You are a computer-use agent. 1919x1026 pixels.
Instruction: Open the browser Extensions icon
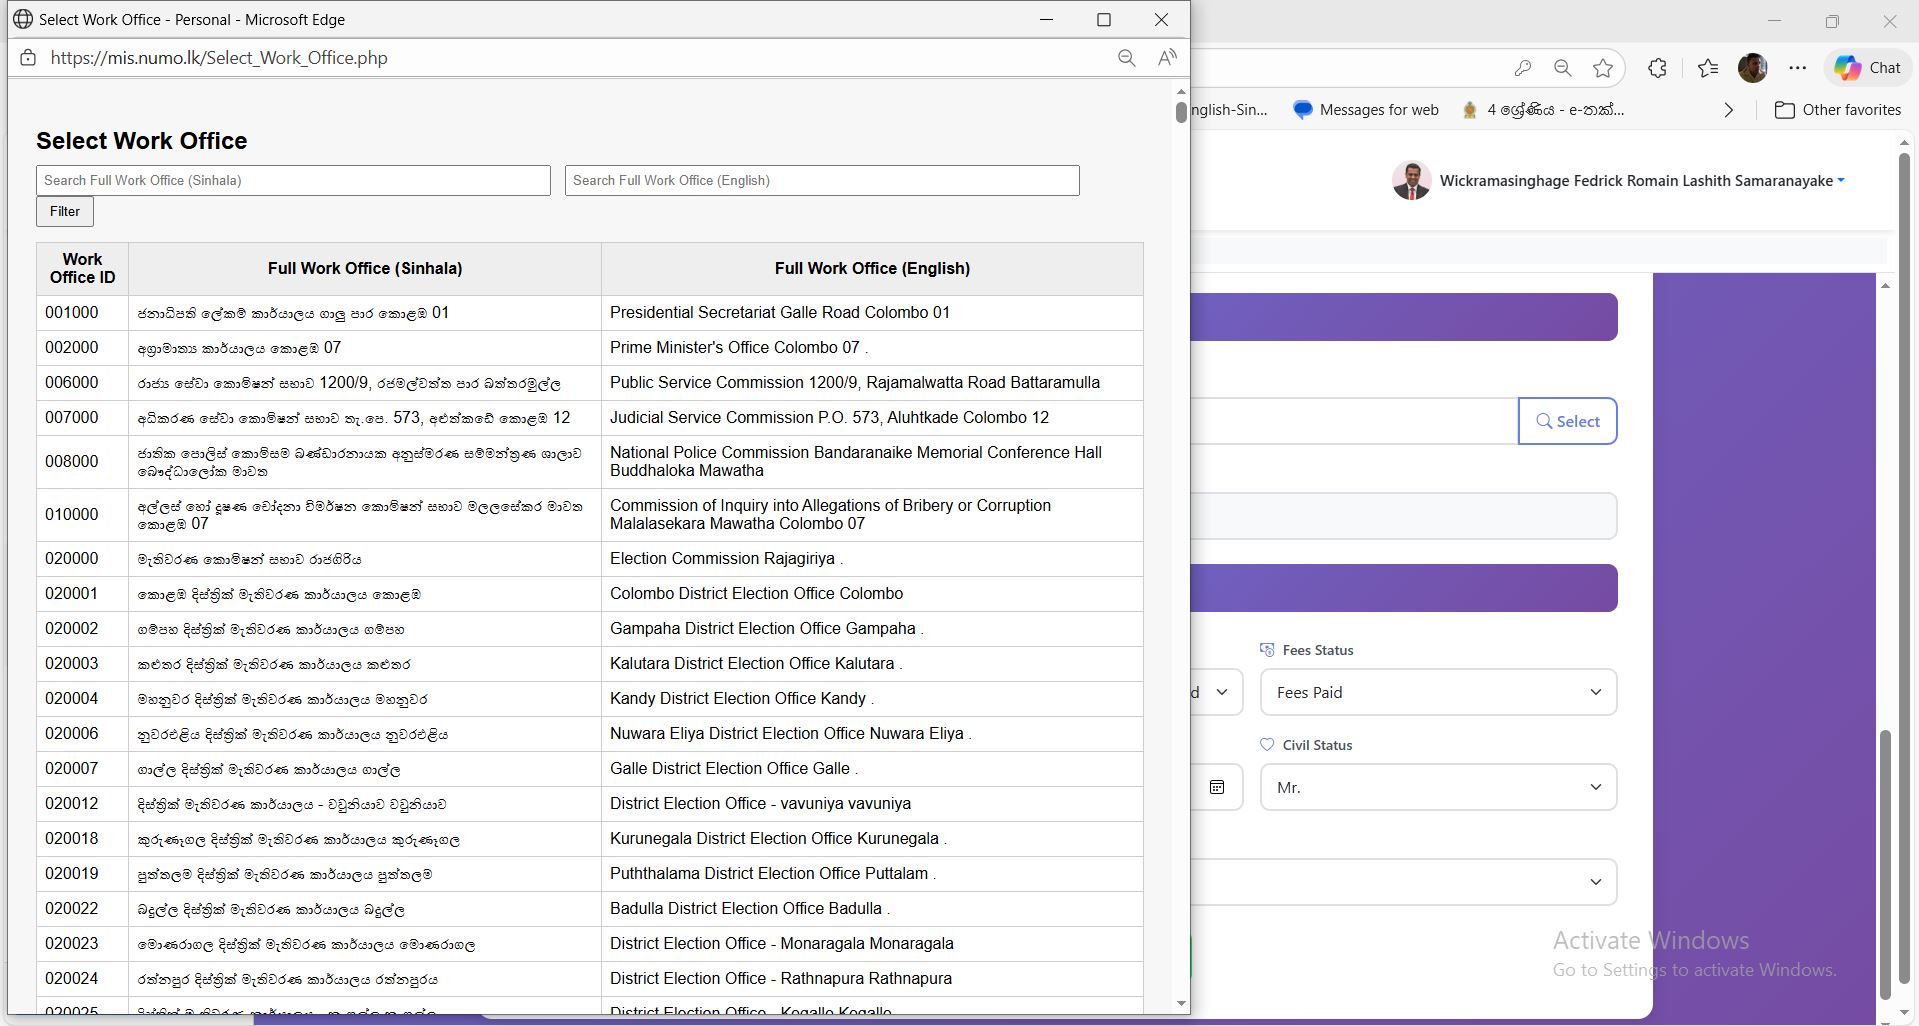[x=1657, y=68]
